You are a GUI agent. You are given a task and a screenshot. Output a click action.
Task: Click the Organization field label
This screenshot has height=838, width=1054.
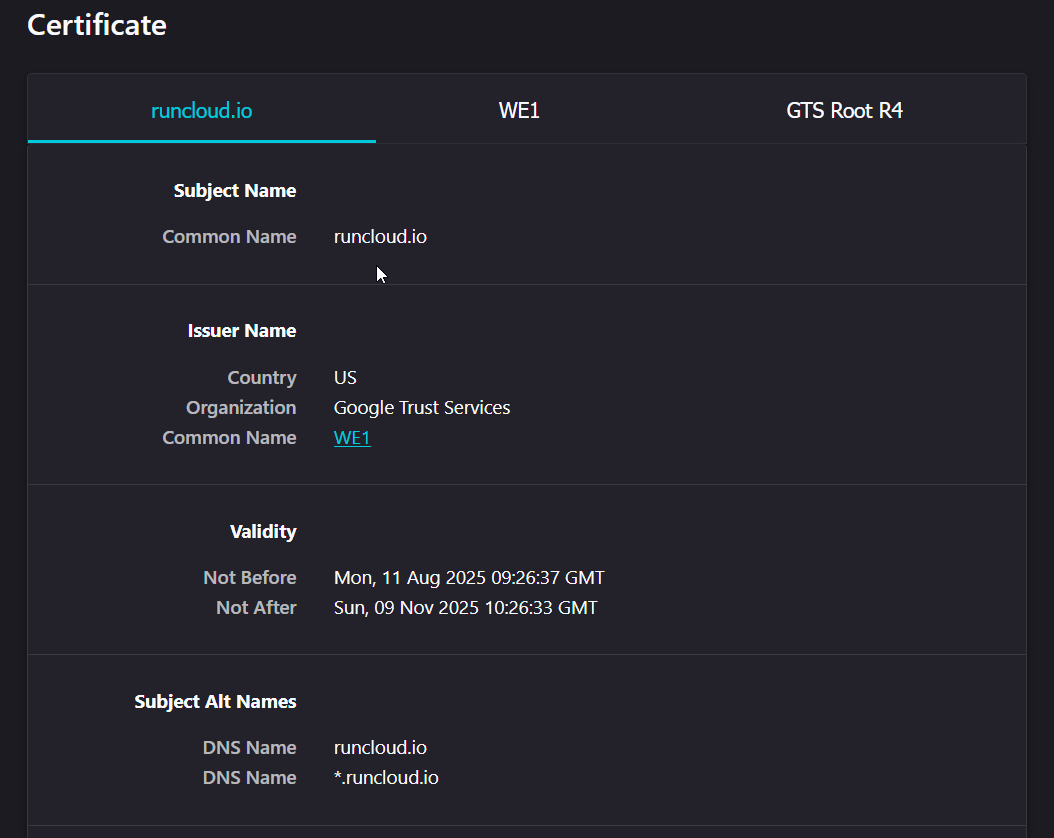(241, 408)
